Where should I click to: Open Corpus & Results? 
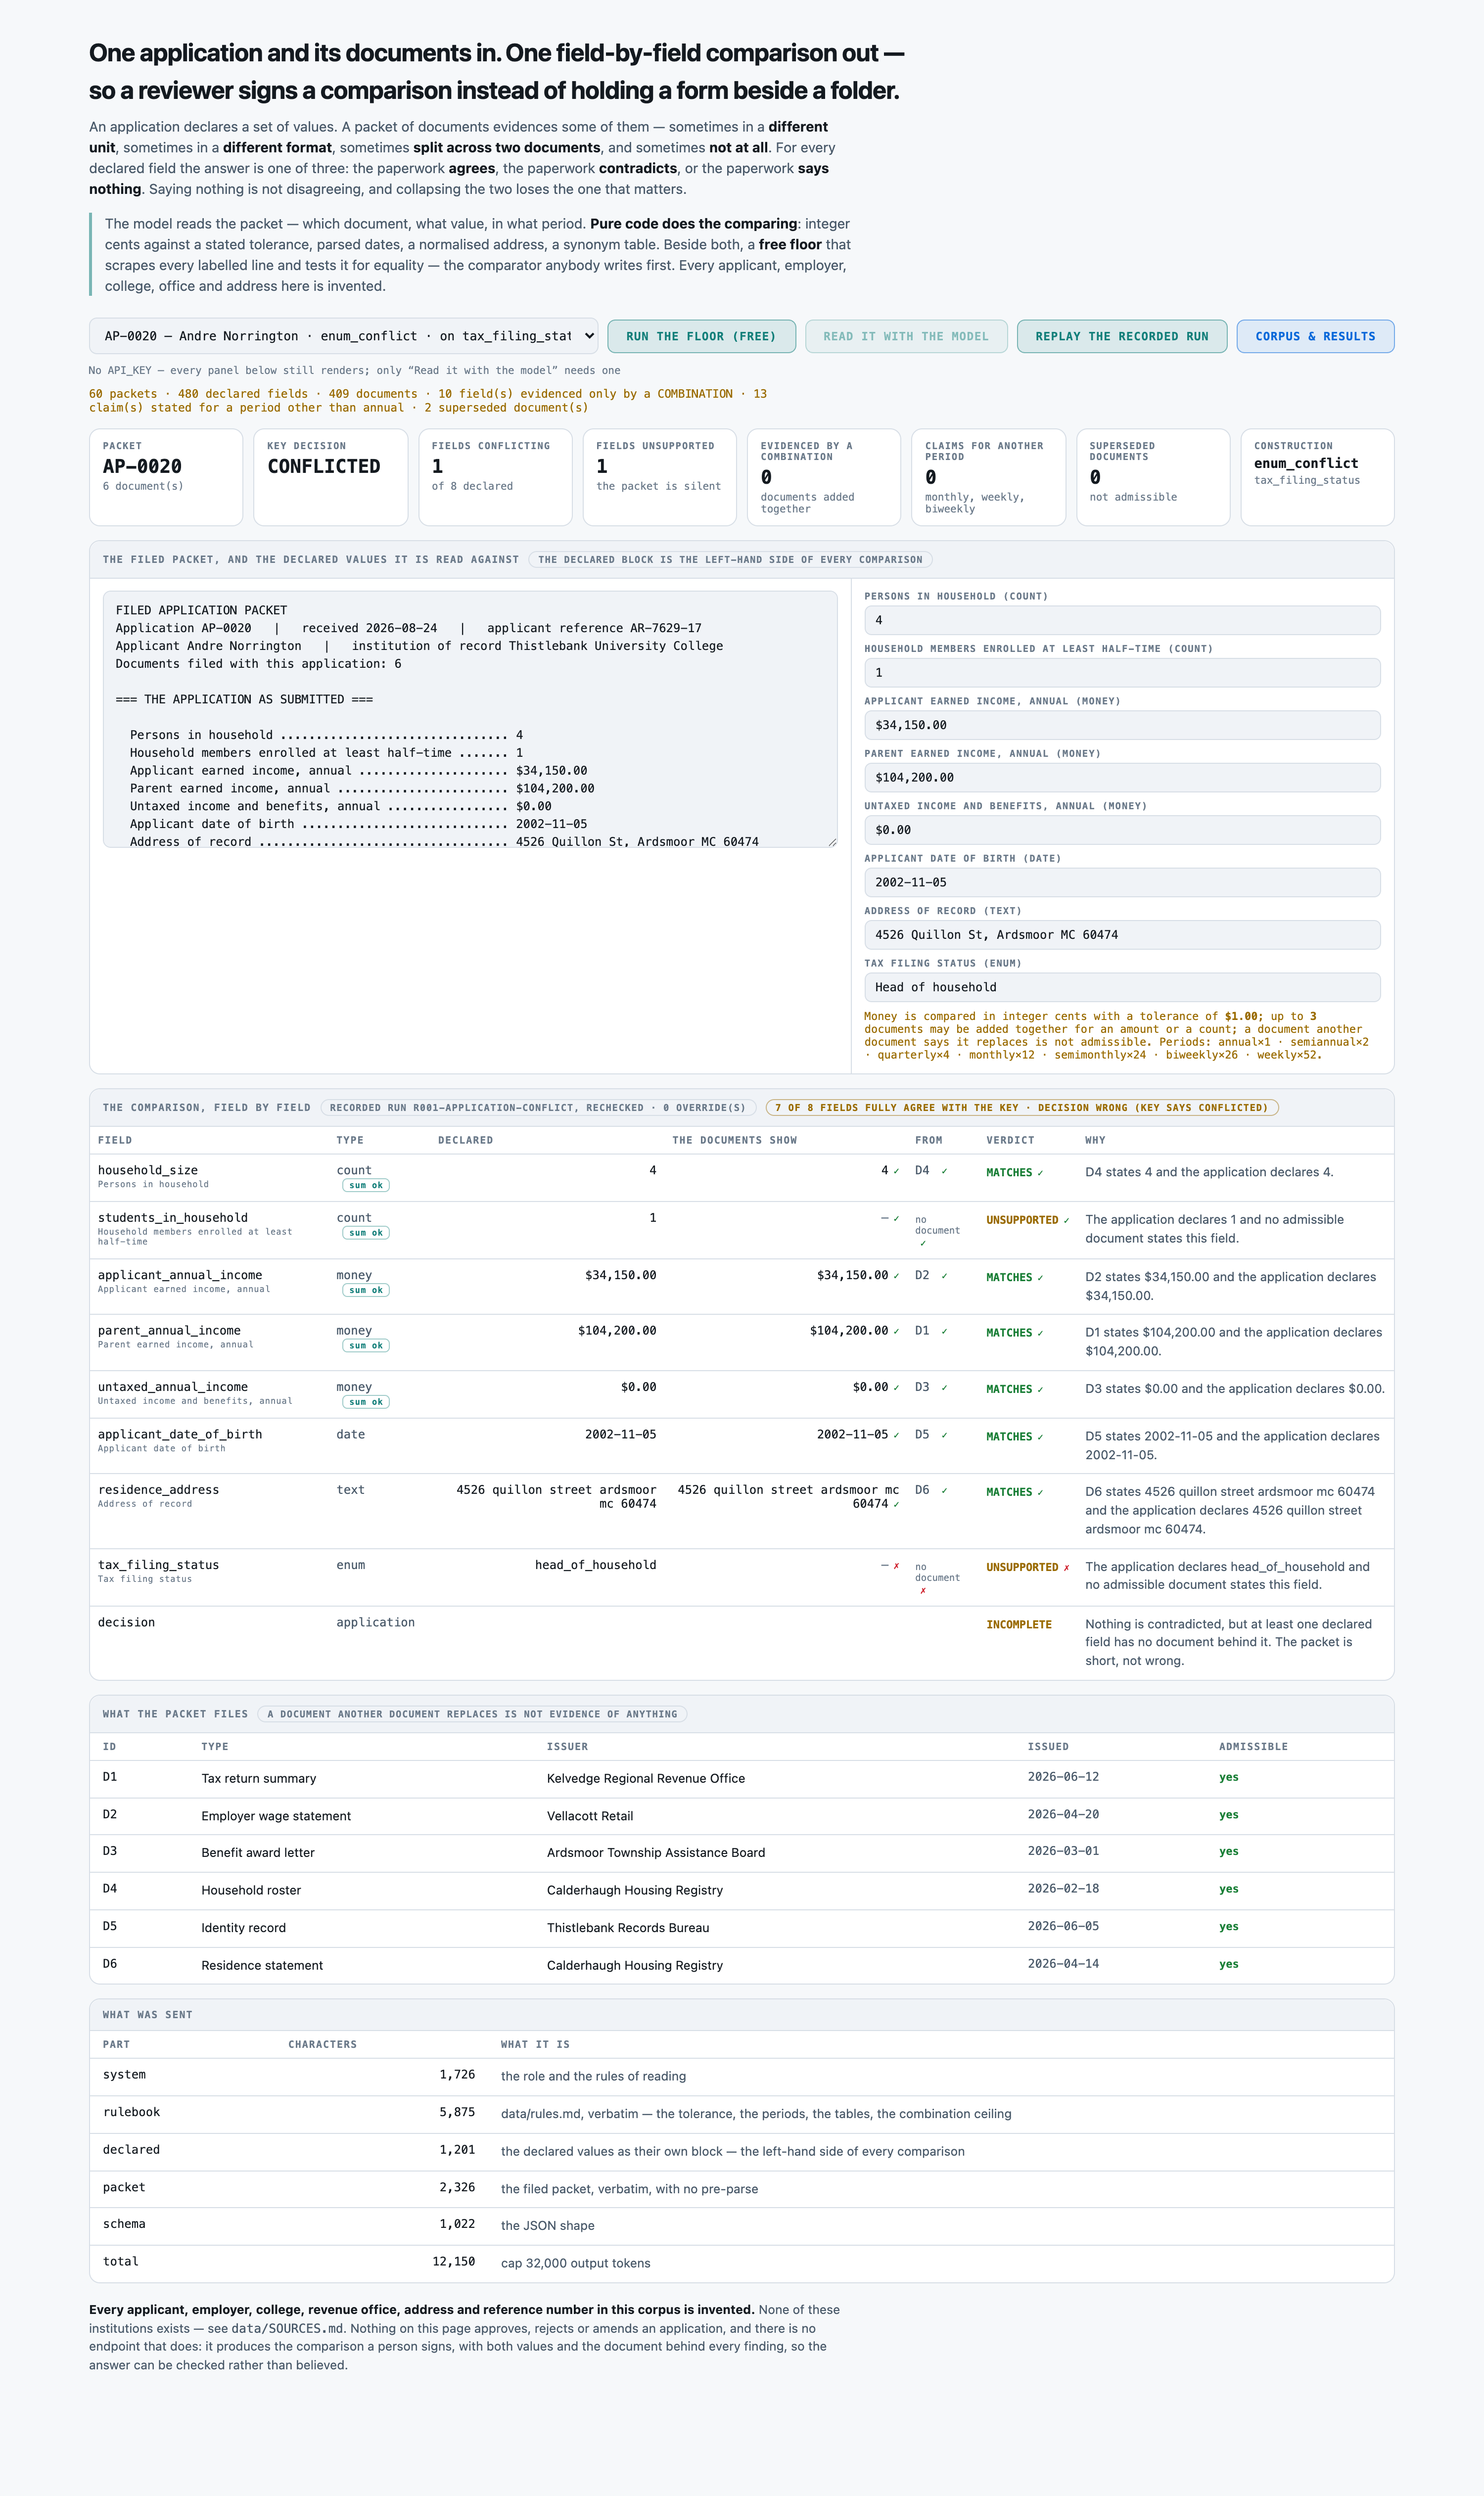coord(1315,336)
